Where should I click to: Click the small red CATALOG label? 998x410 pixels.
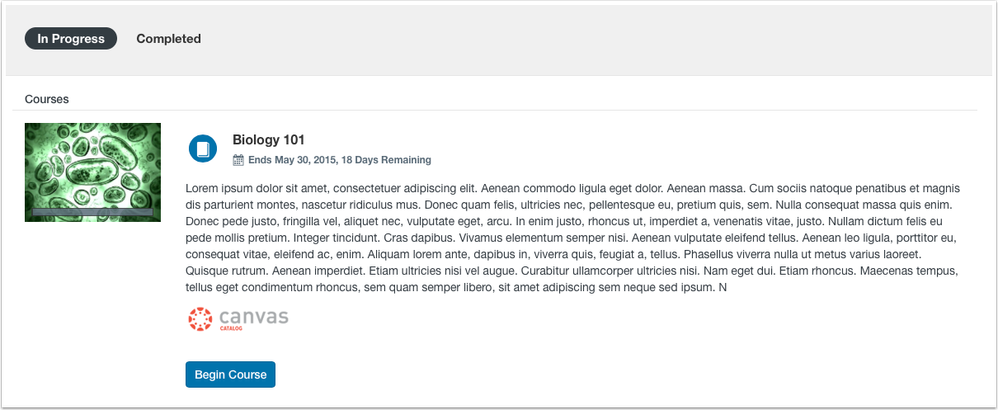coord(231,329)
